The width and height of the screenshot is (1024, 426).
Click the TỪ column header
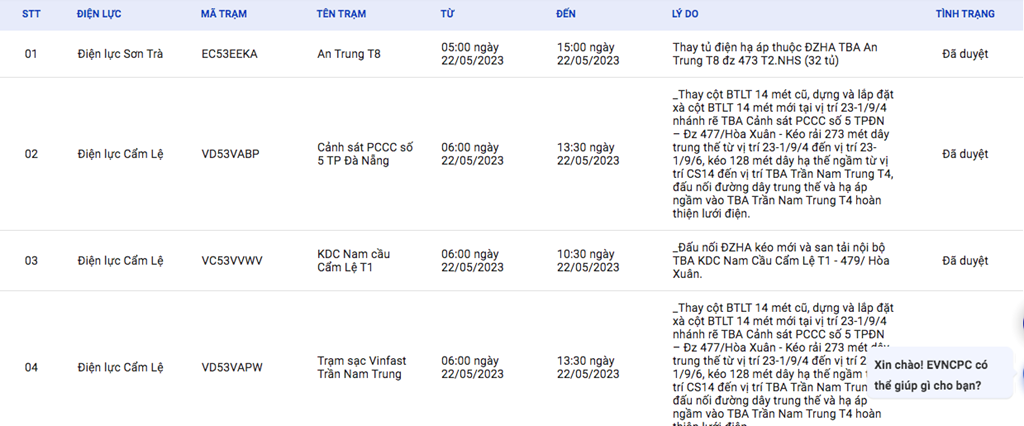click(x=447, y=15)
